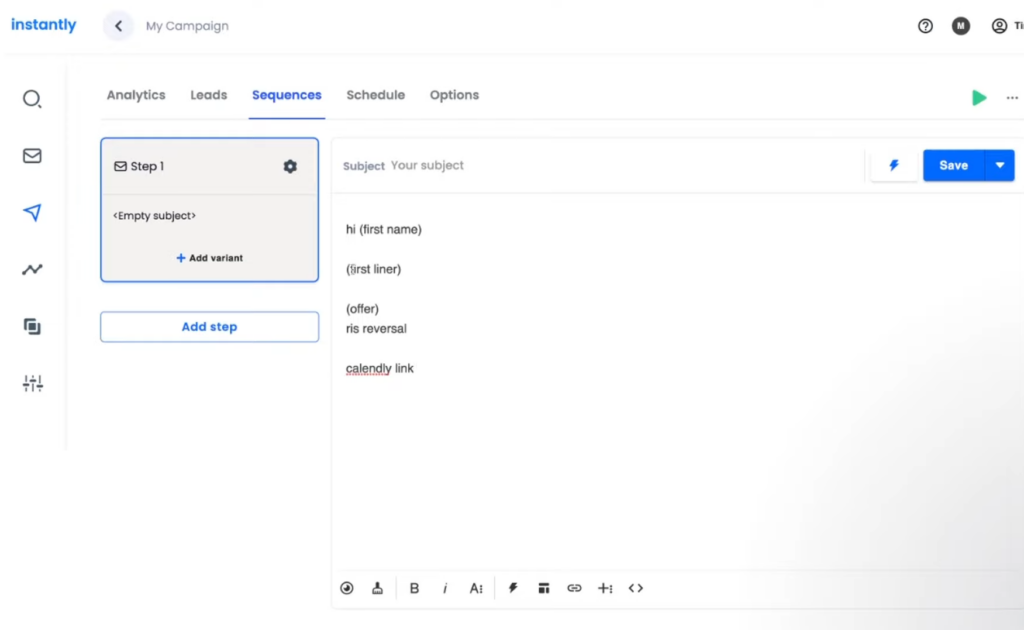This screenshot has width=1024, height=630.
Task: Open Step 1 settings via the gear icon
Action: pyautogui.click(x=289, y=166)
